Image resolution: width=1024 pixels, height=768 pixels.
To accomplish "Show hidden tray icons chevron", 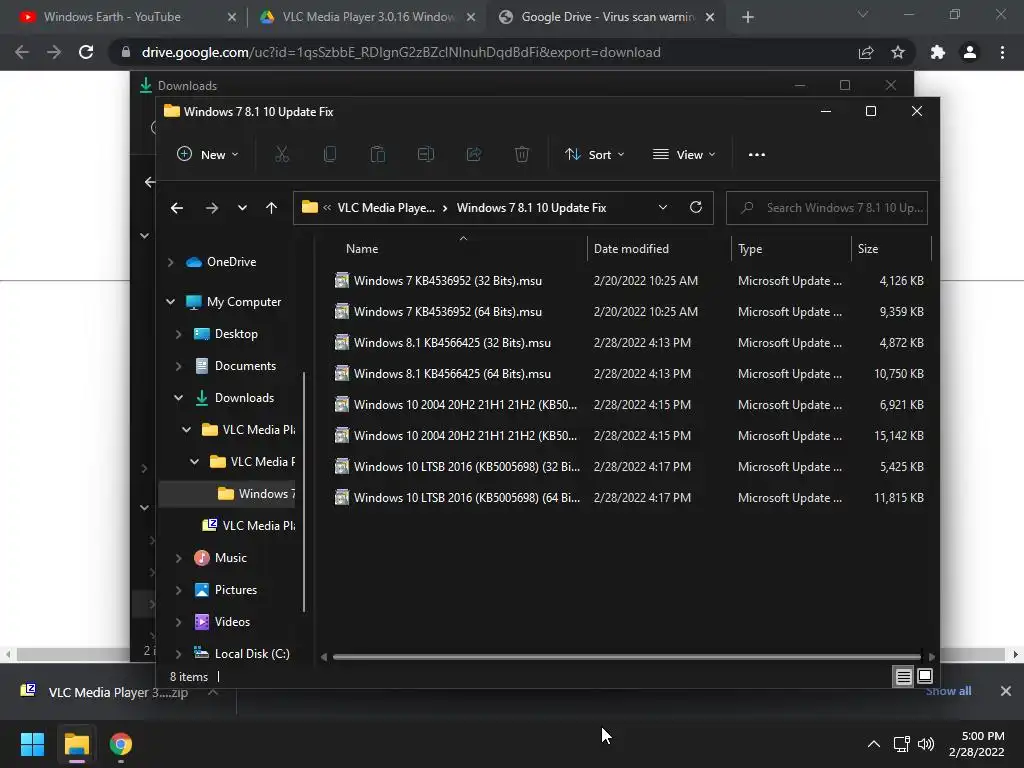I will [874, 744].
